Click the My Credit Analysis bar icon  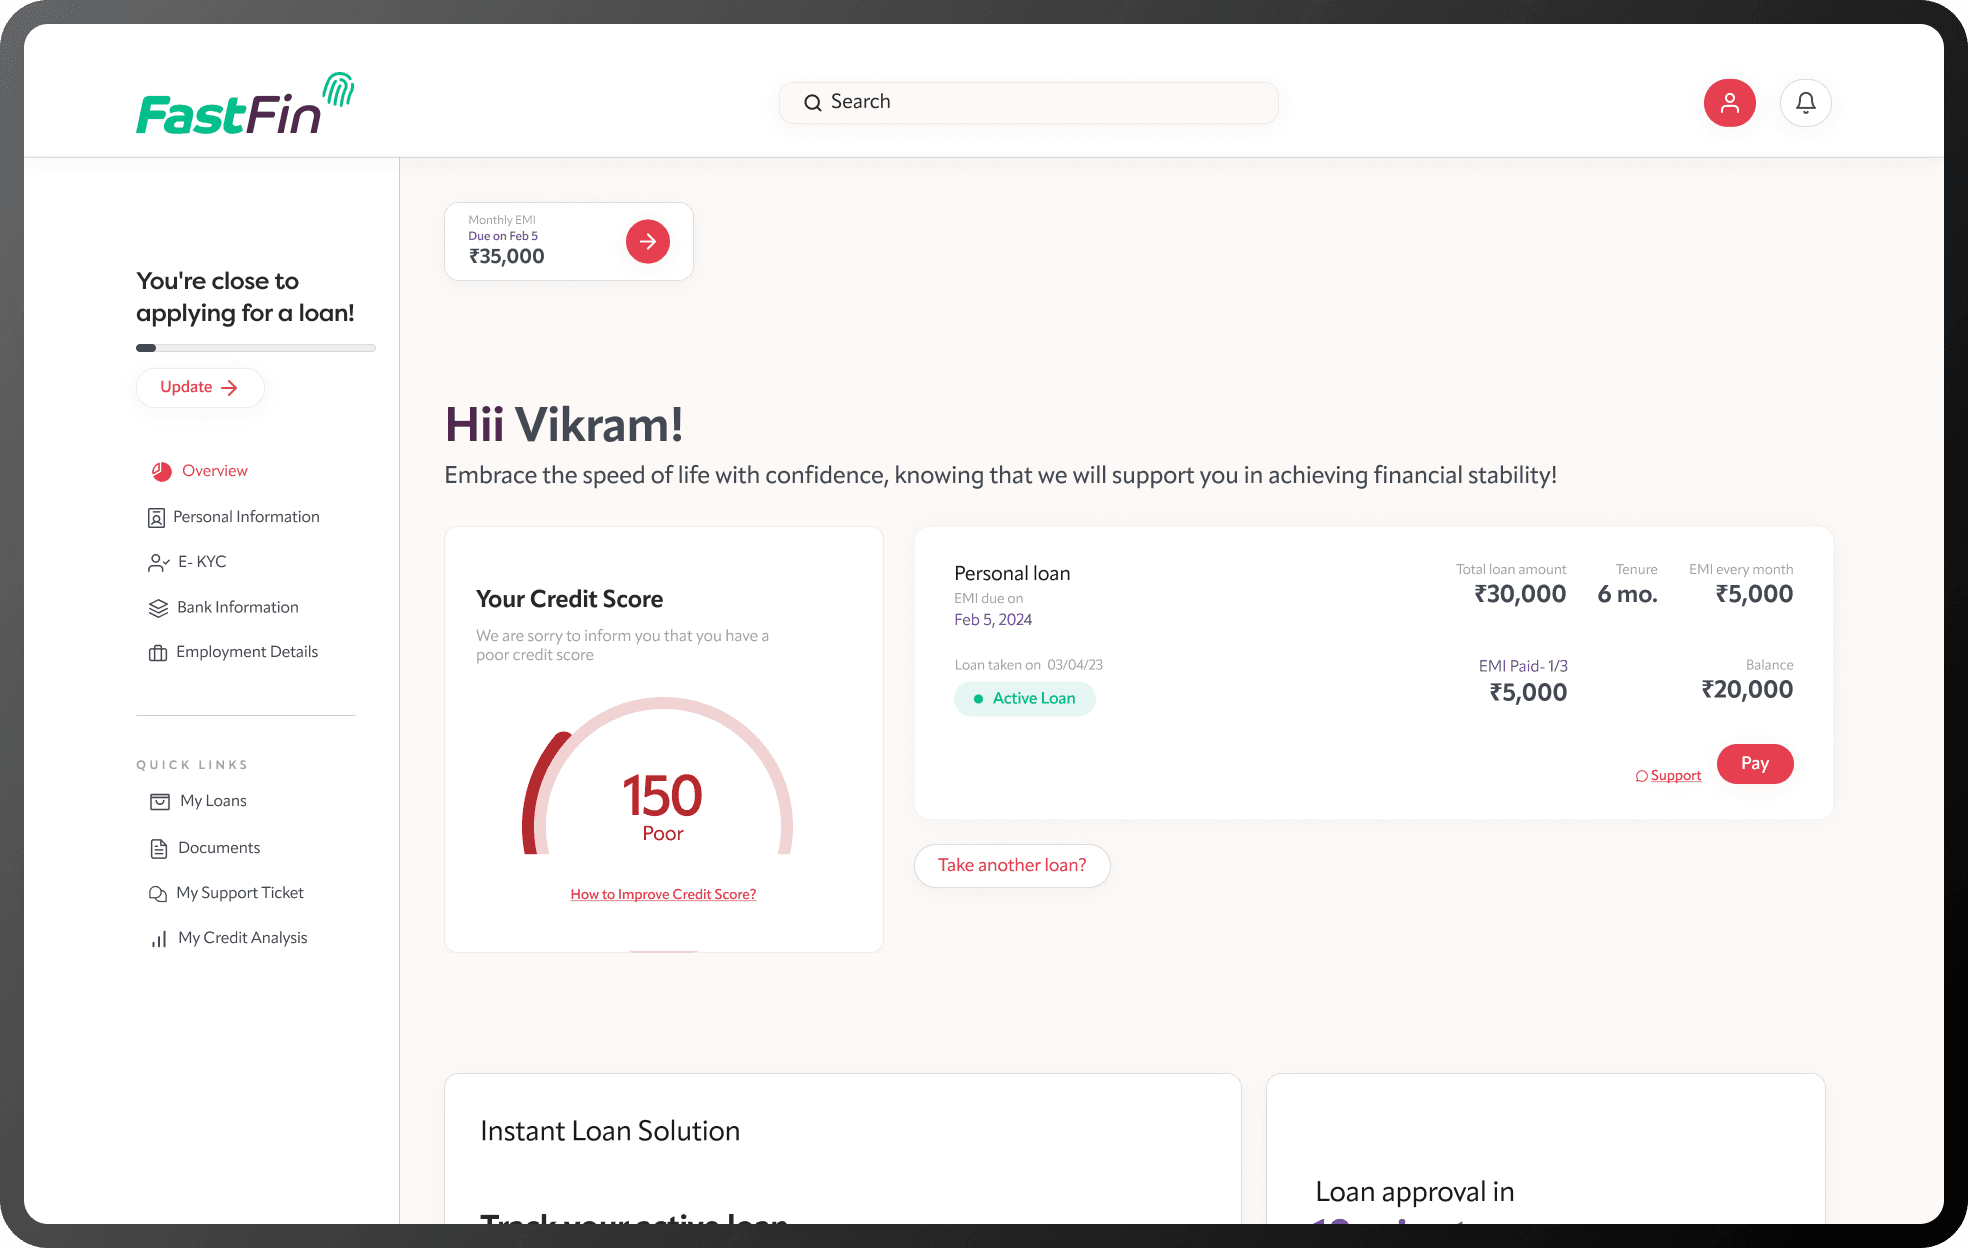pyautogui.click(x=159, y=939)
